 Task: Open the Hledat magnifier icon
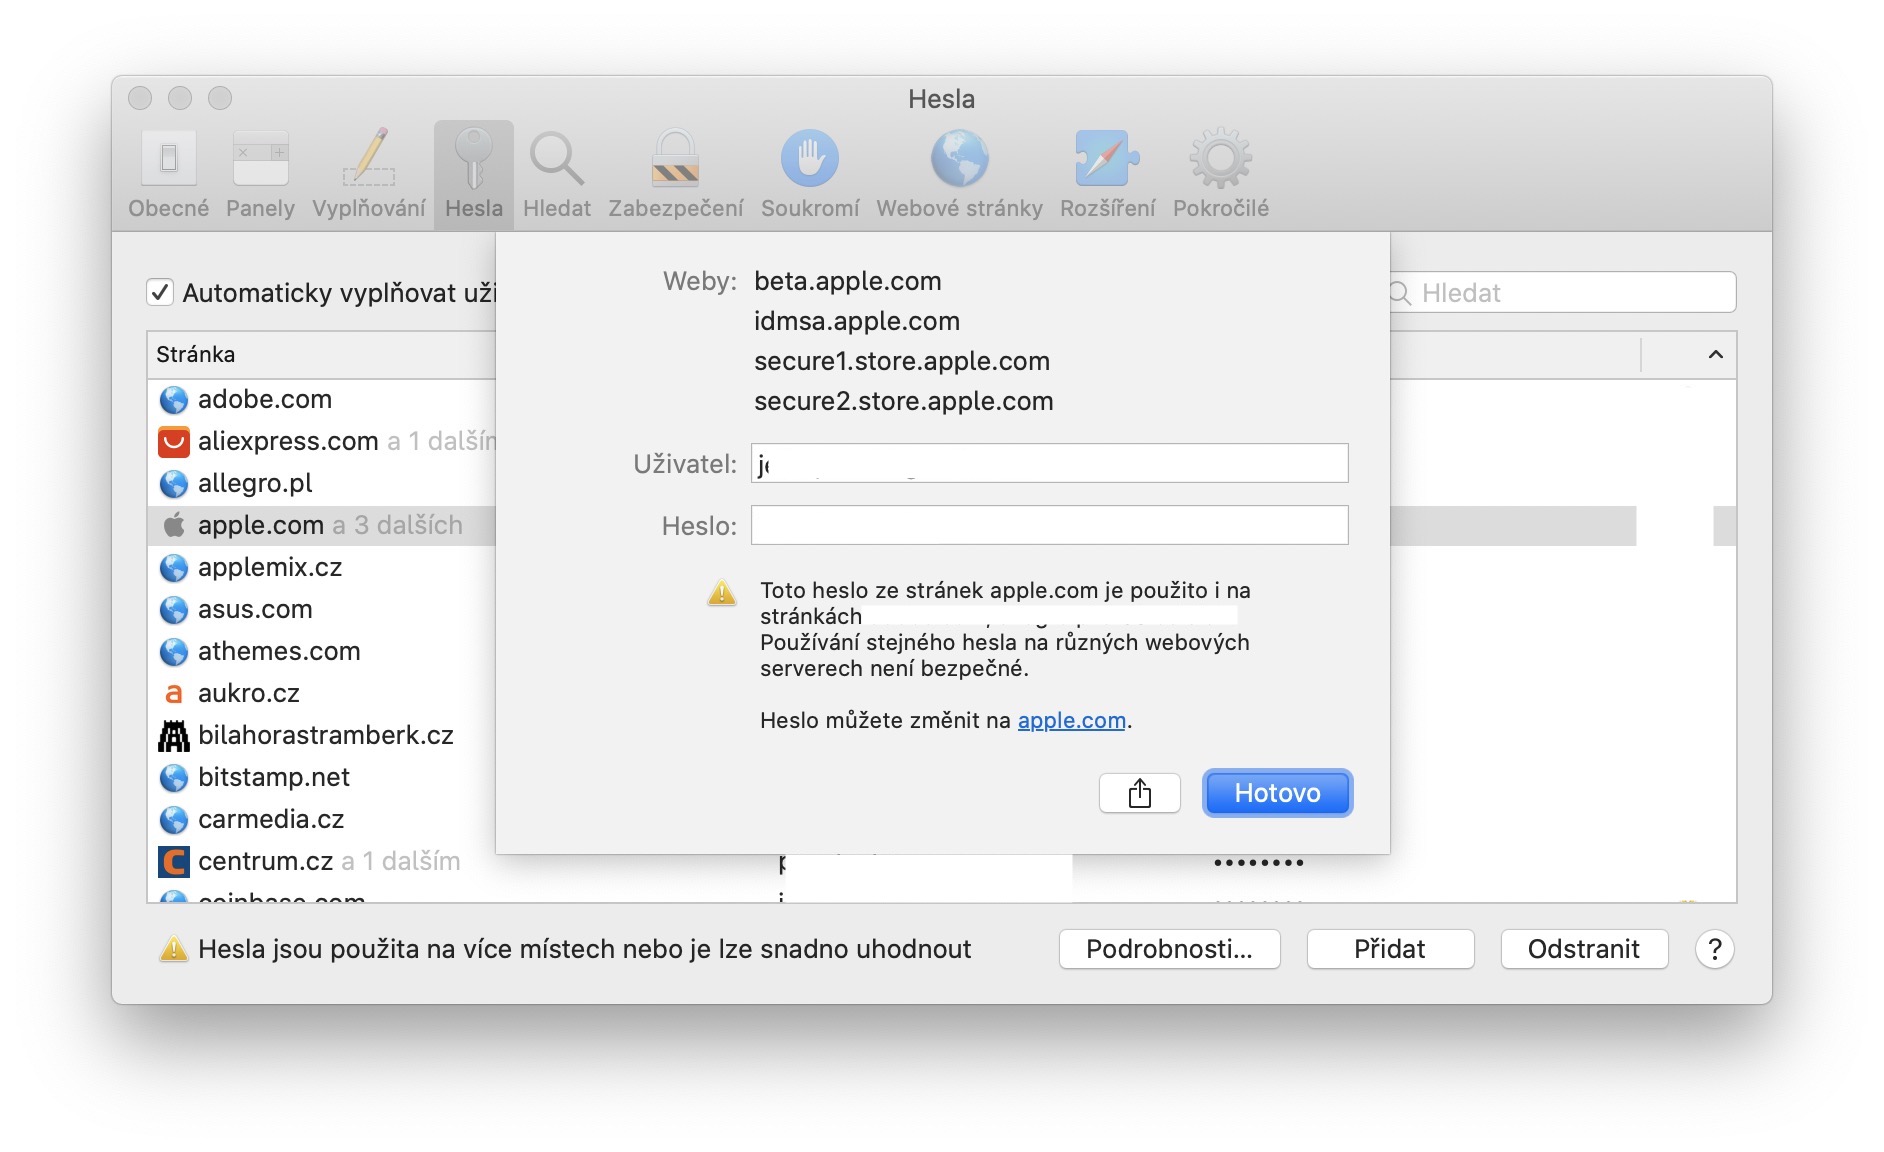[557, 158]
